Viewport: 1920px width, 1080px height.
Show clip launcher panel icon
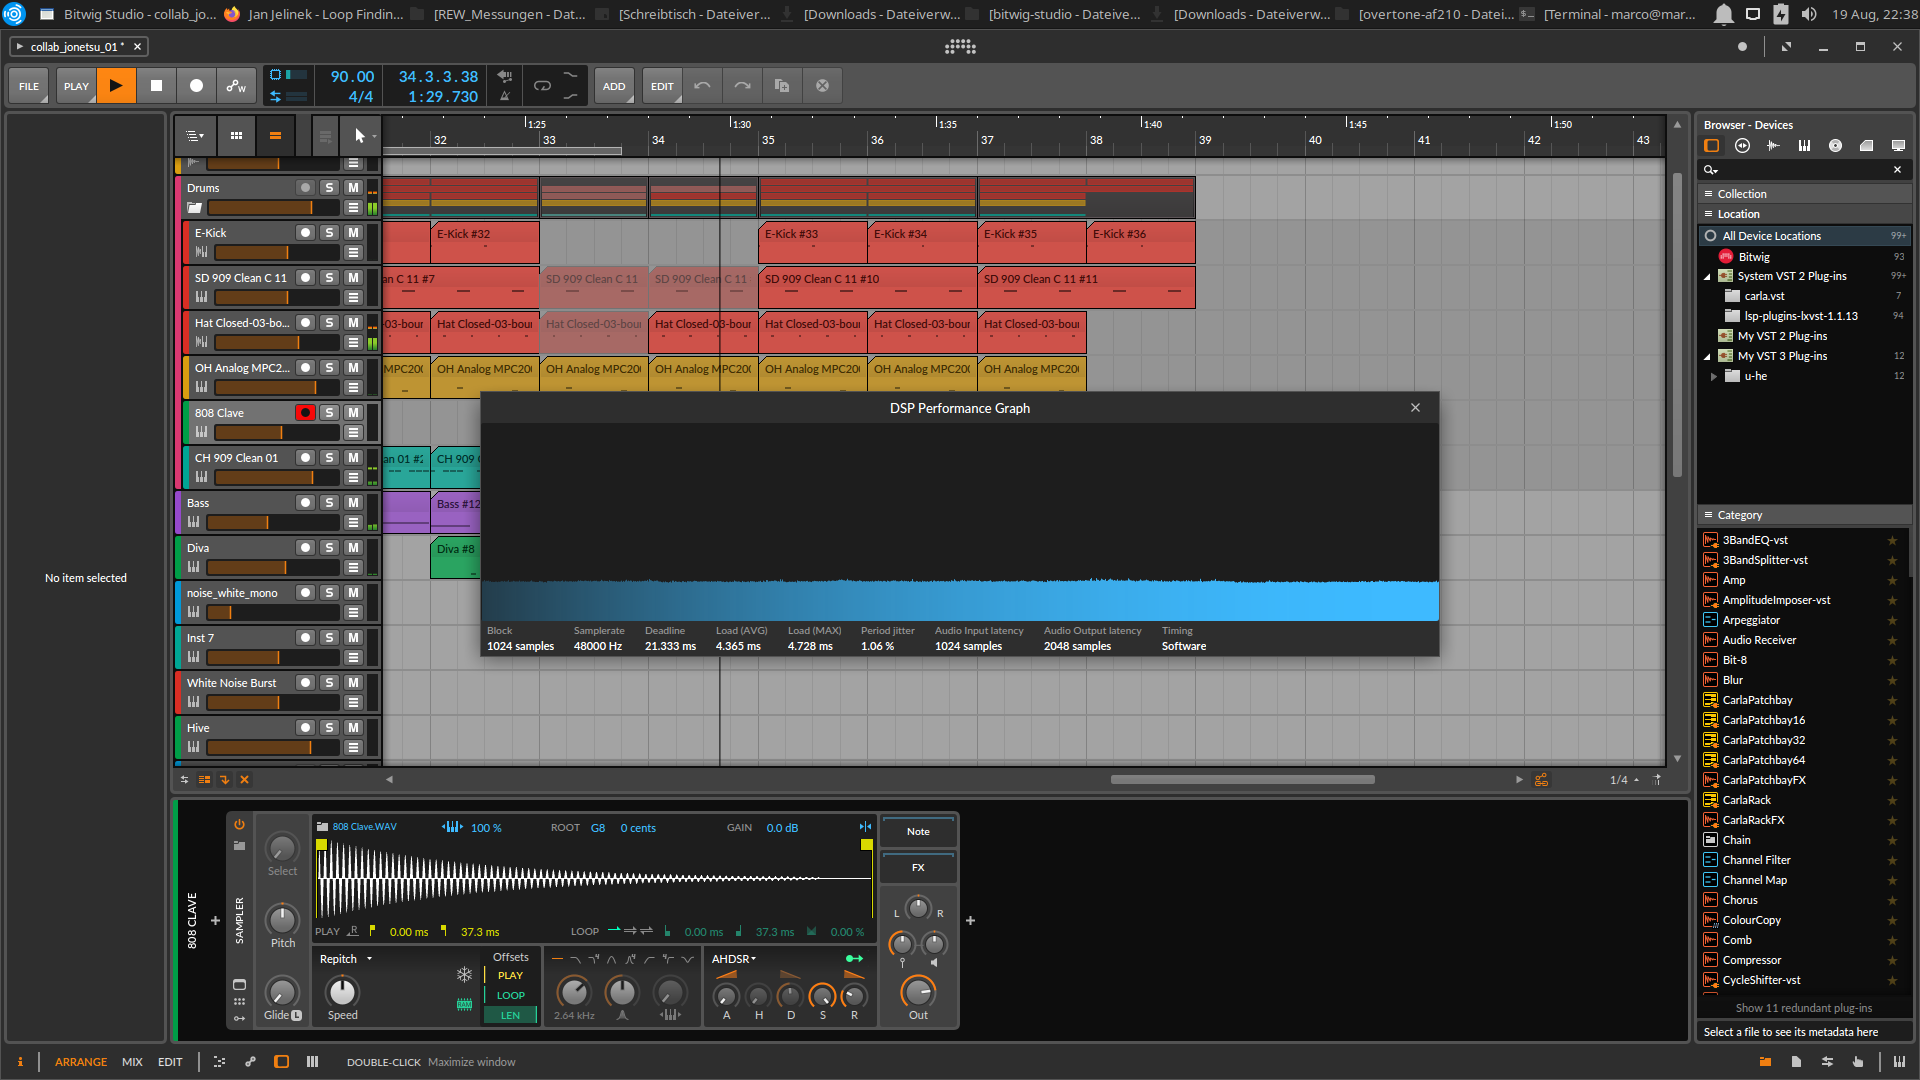click(x=236, y=136)
